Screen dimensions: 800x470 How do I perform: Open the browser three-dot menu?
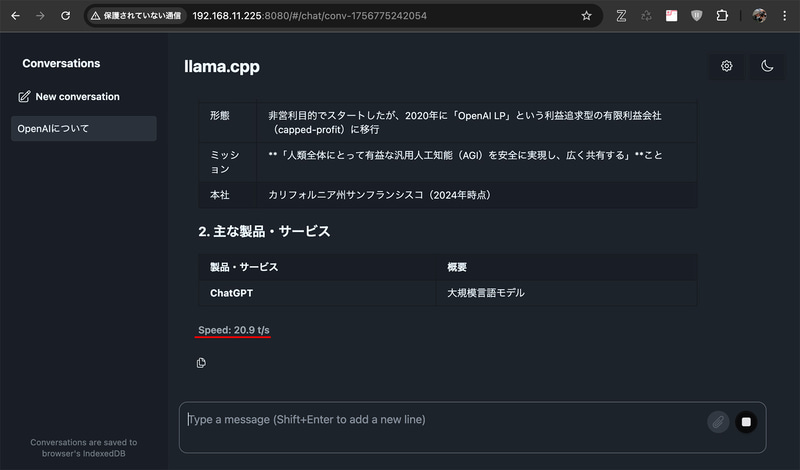785,16
